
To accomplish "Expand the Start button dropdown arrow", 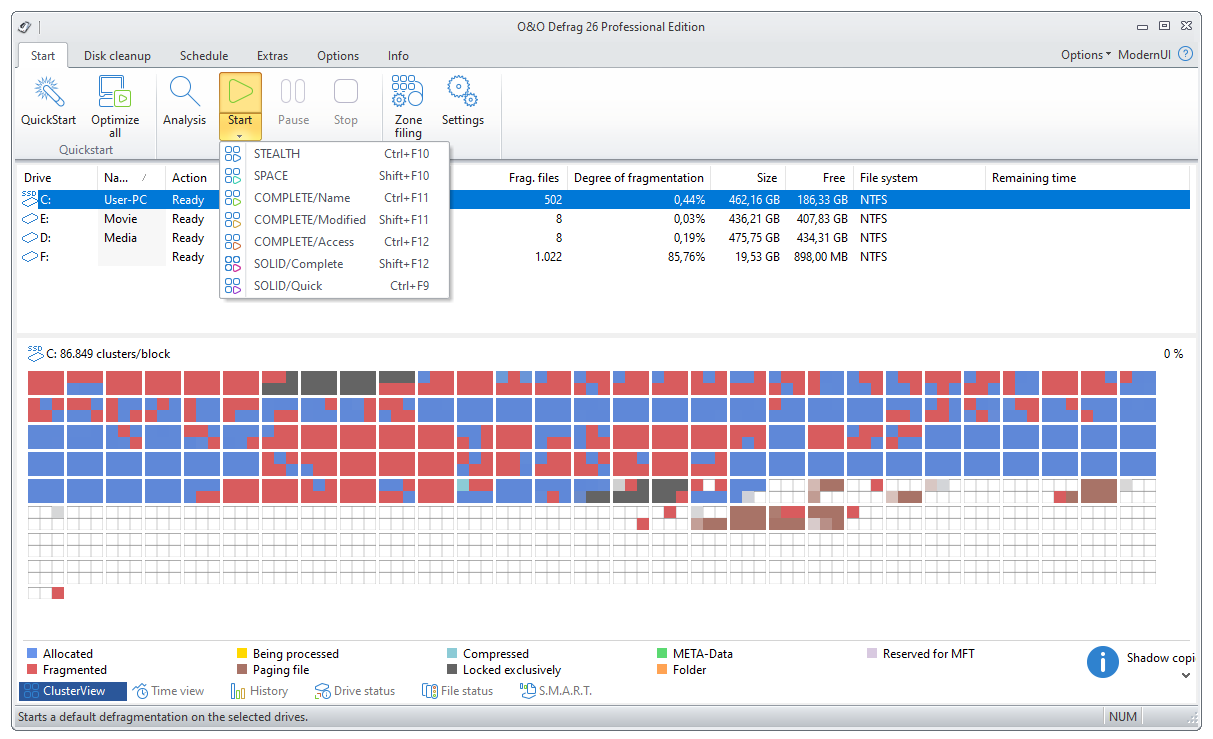I will pyautogui.click(x=240, y=134).
